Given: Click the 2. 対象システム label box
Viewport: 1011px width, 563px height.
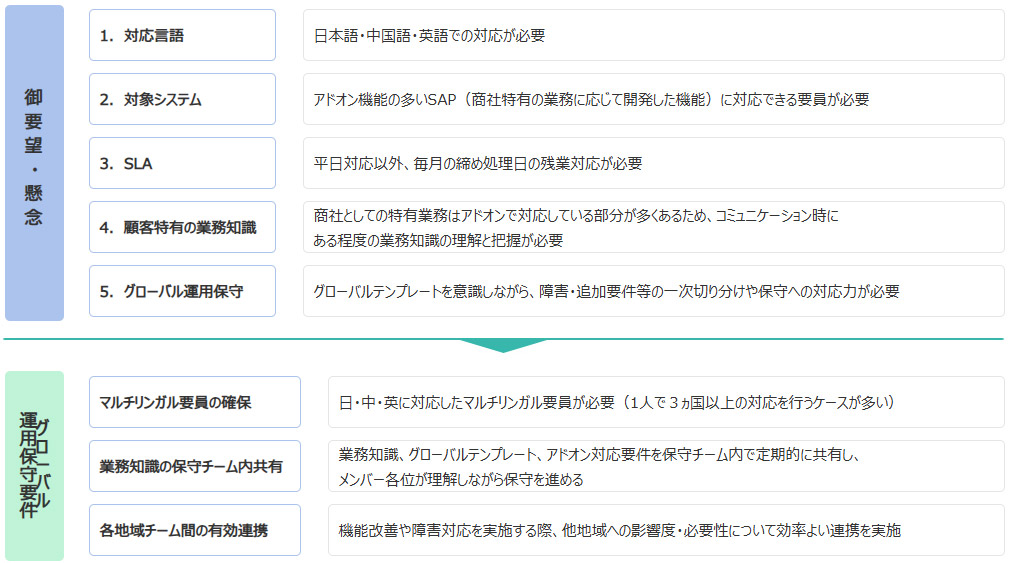Looking at the screenshot, I should coord(182,99).
